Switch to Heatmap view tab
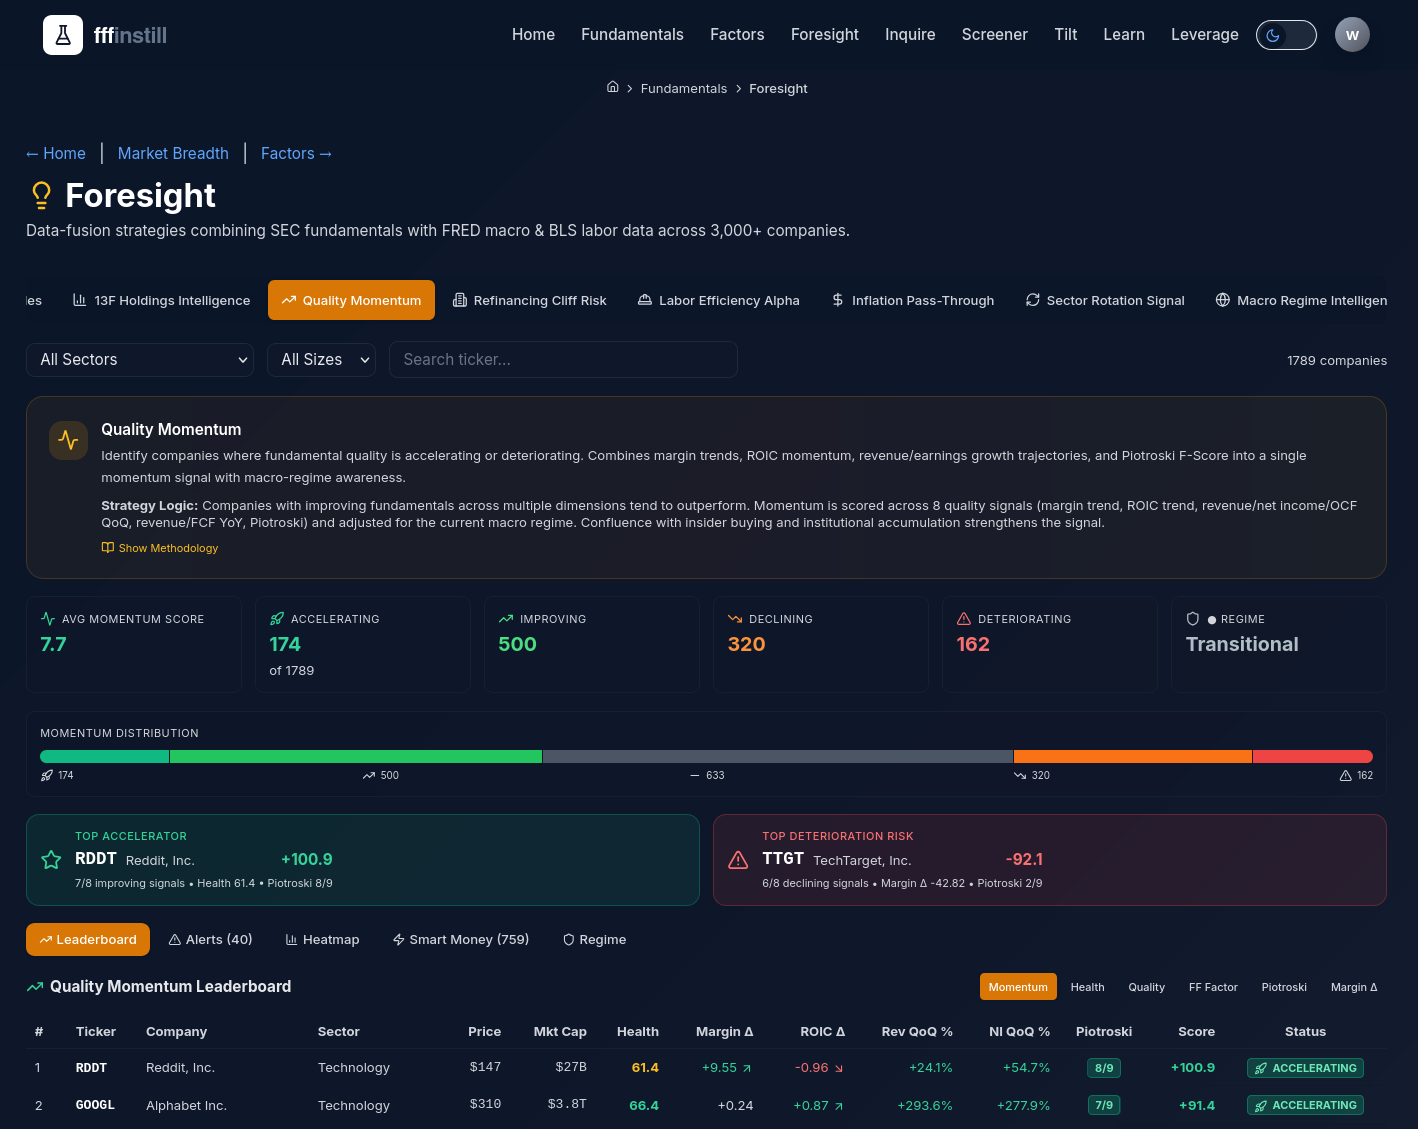This screenshot has width=1418, height=1129. pyautogui.click(x=322, y=940)
